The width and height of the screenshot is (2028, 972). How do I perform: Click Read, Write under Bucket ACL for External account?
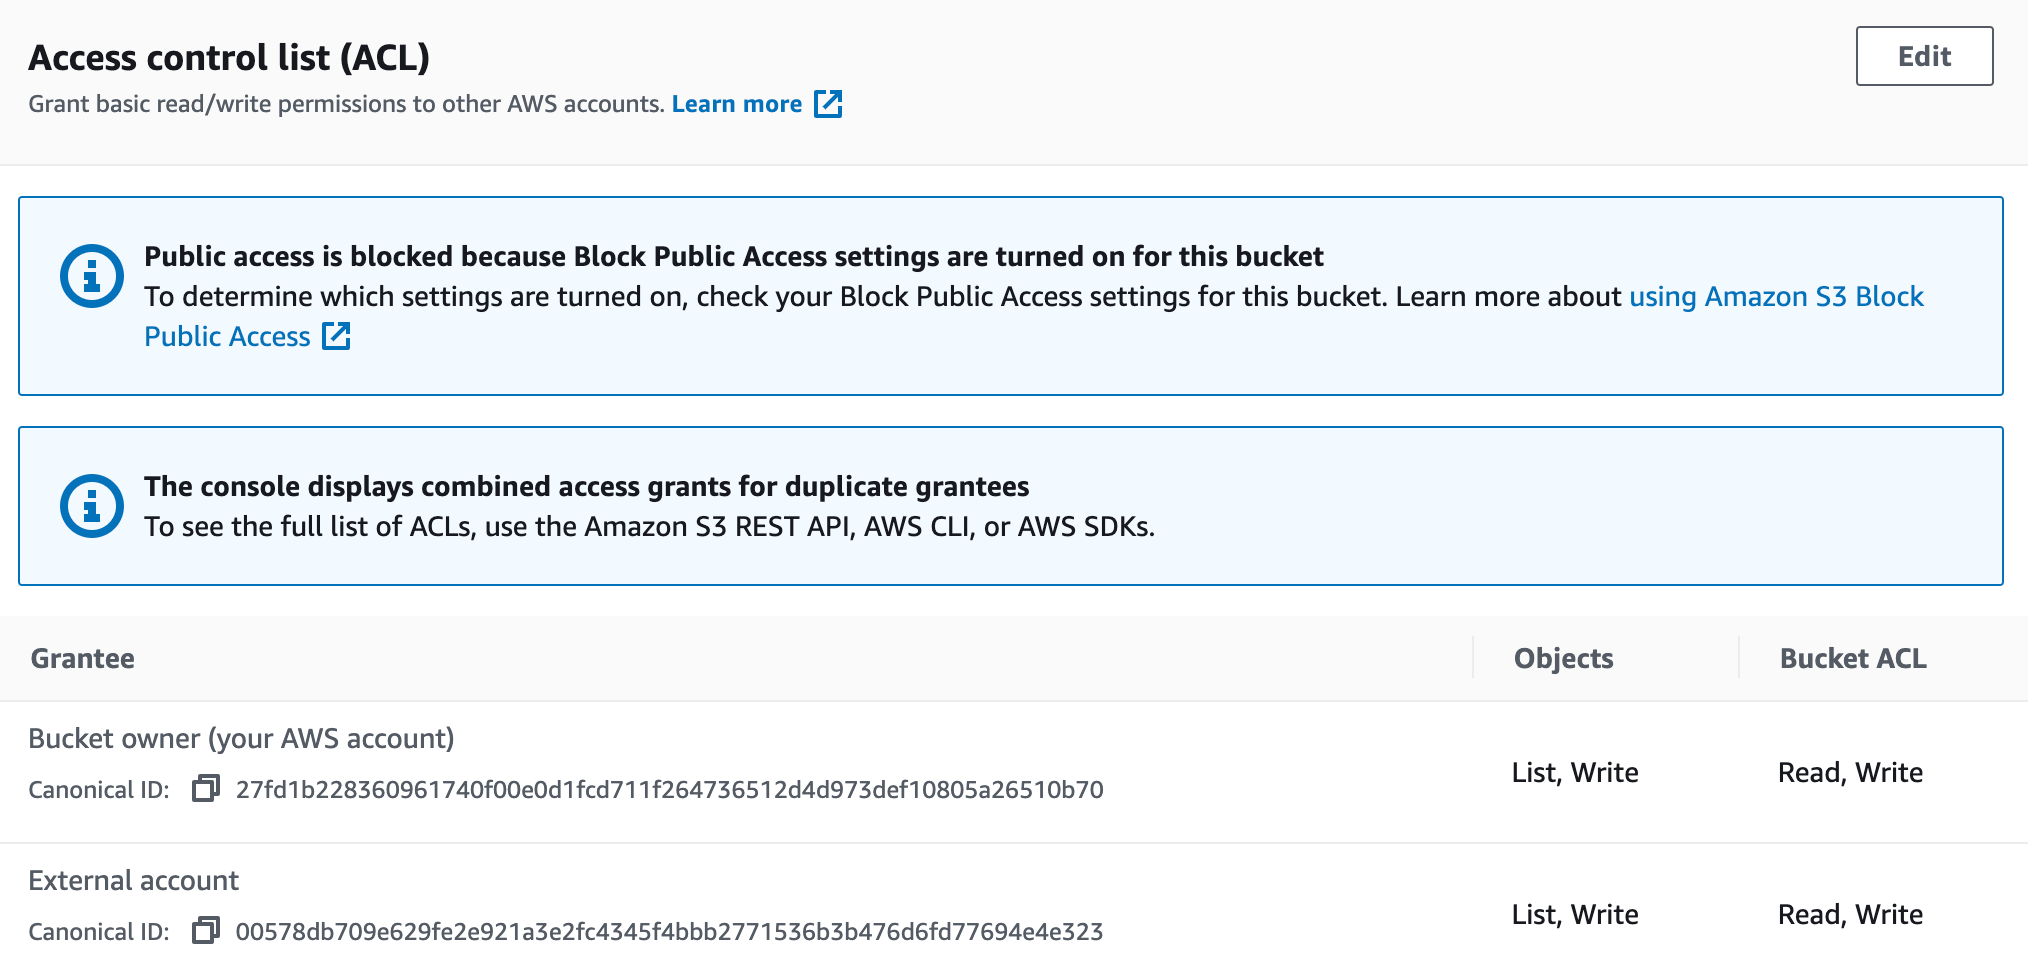pyautogui.click(x=1850, y=914)
